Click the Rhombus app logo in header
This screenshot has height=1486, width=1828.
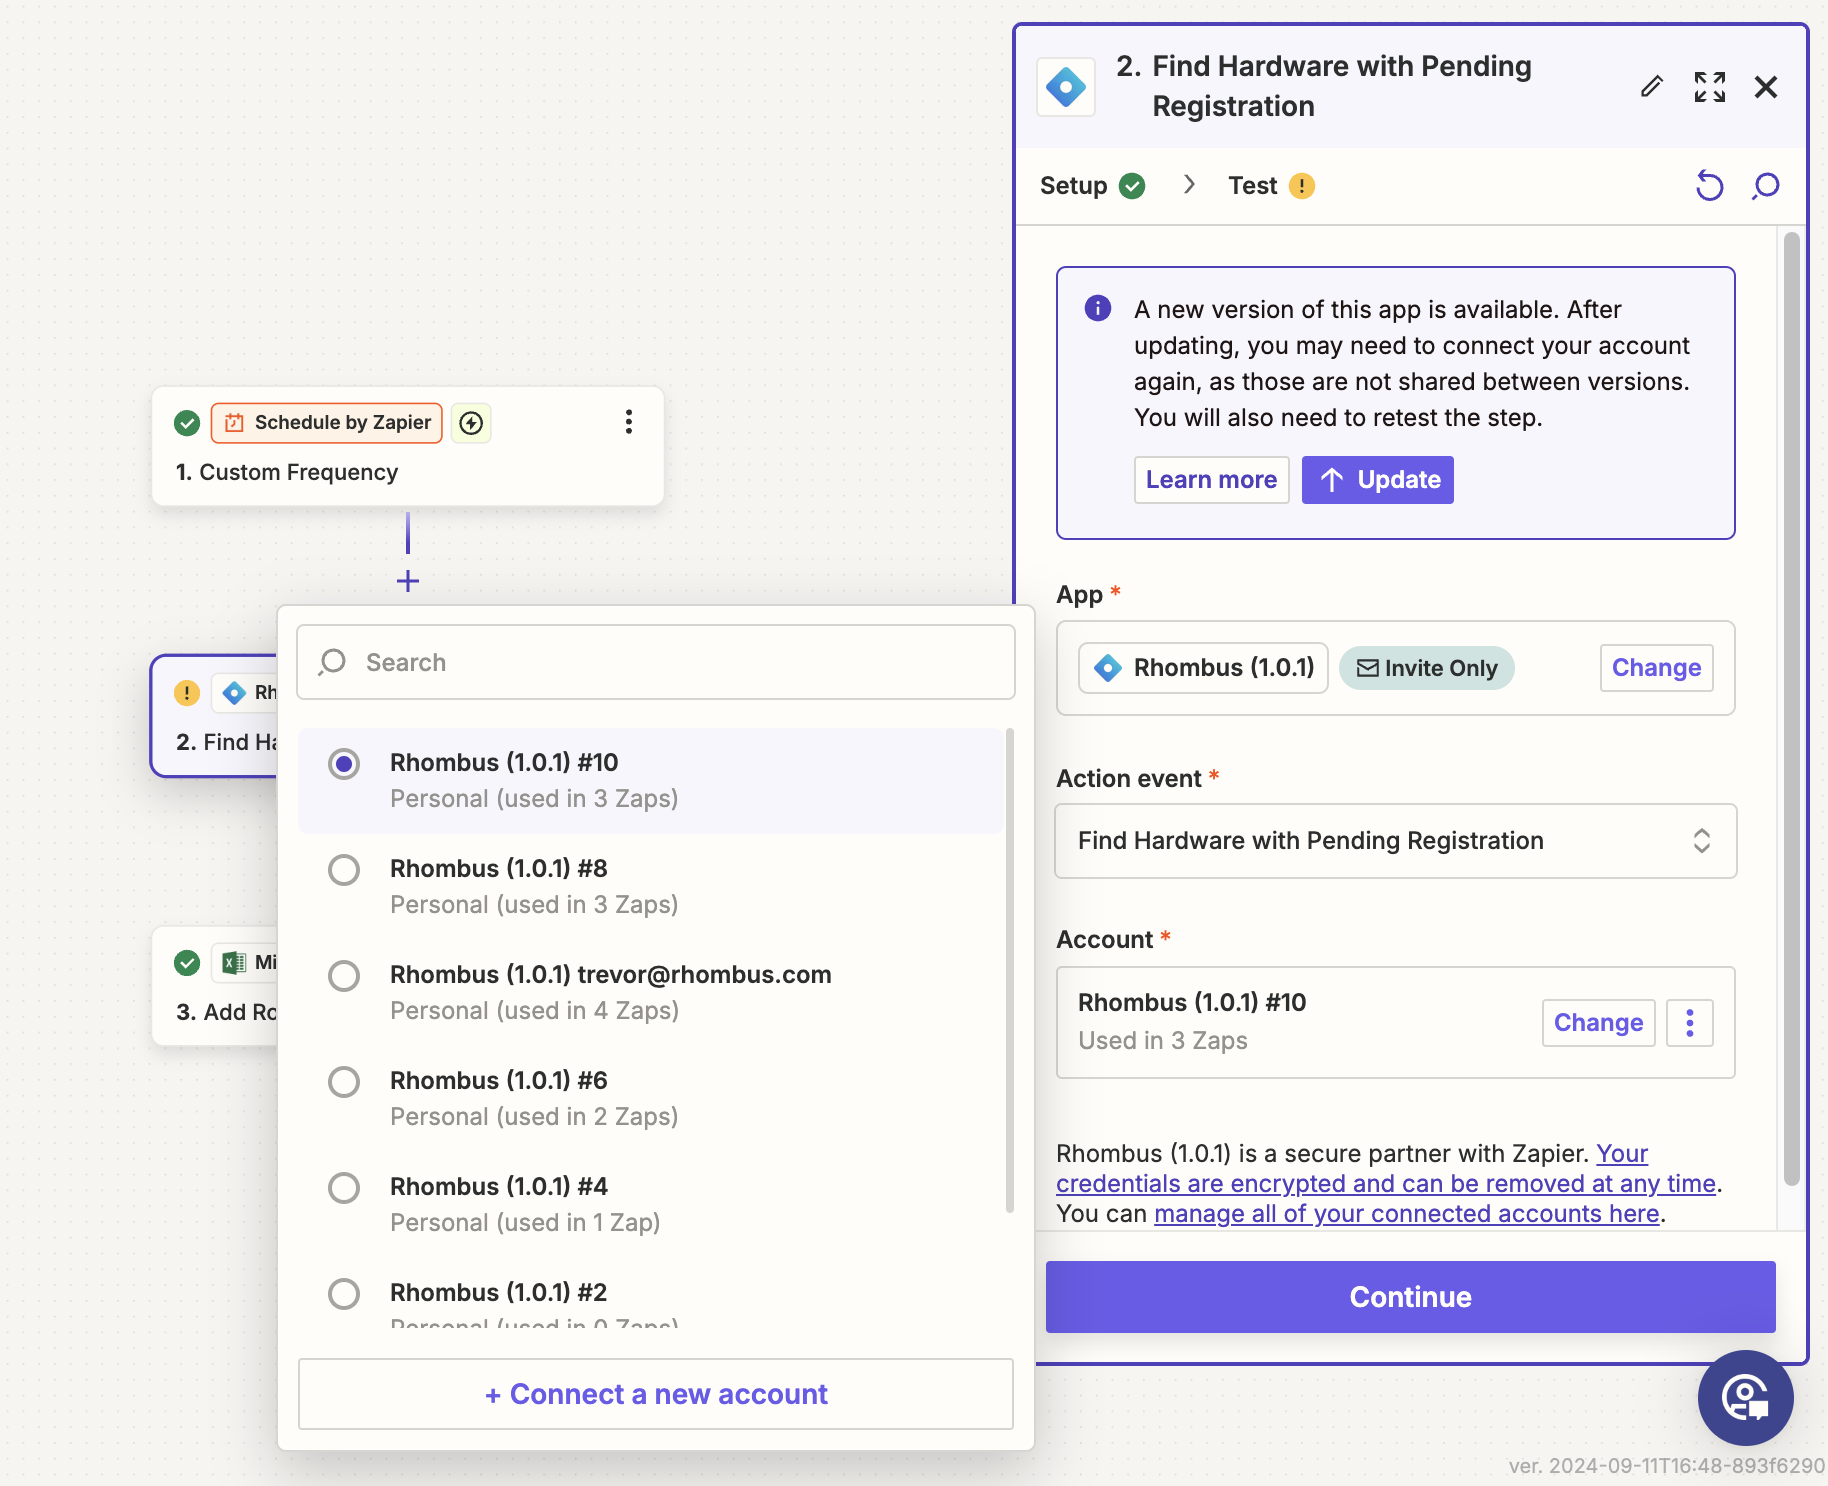[1066, 87]
